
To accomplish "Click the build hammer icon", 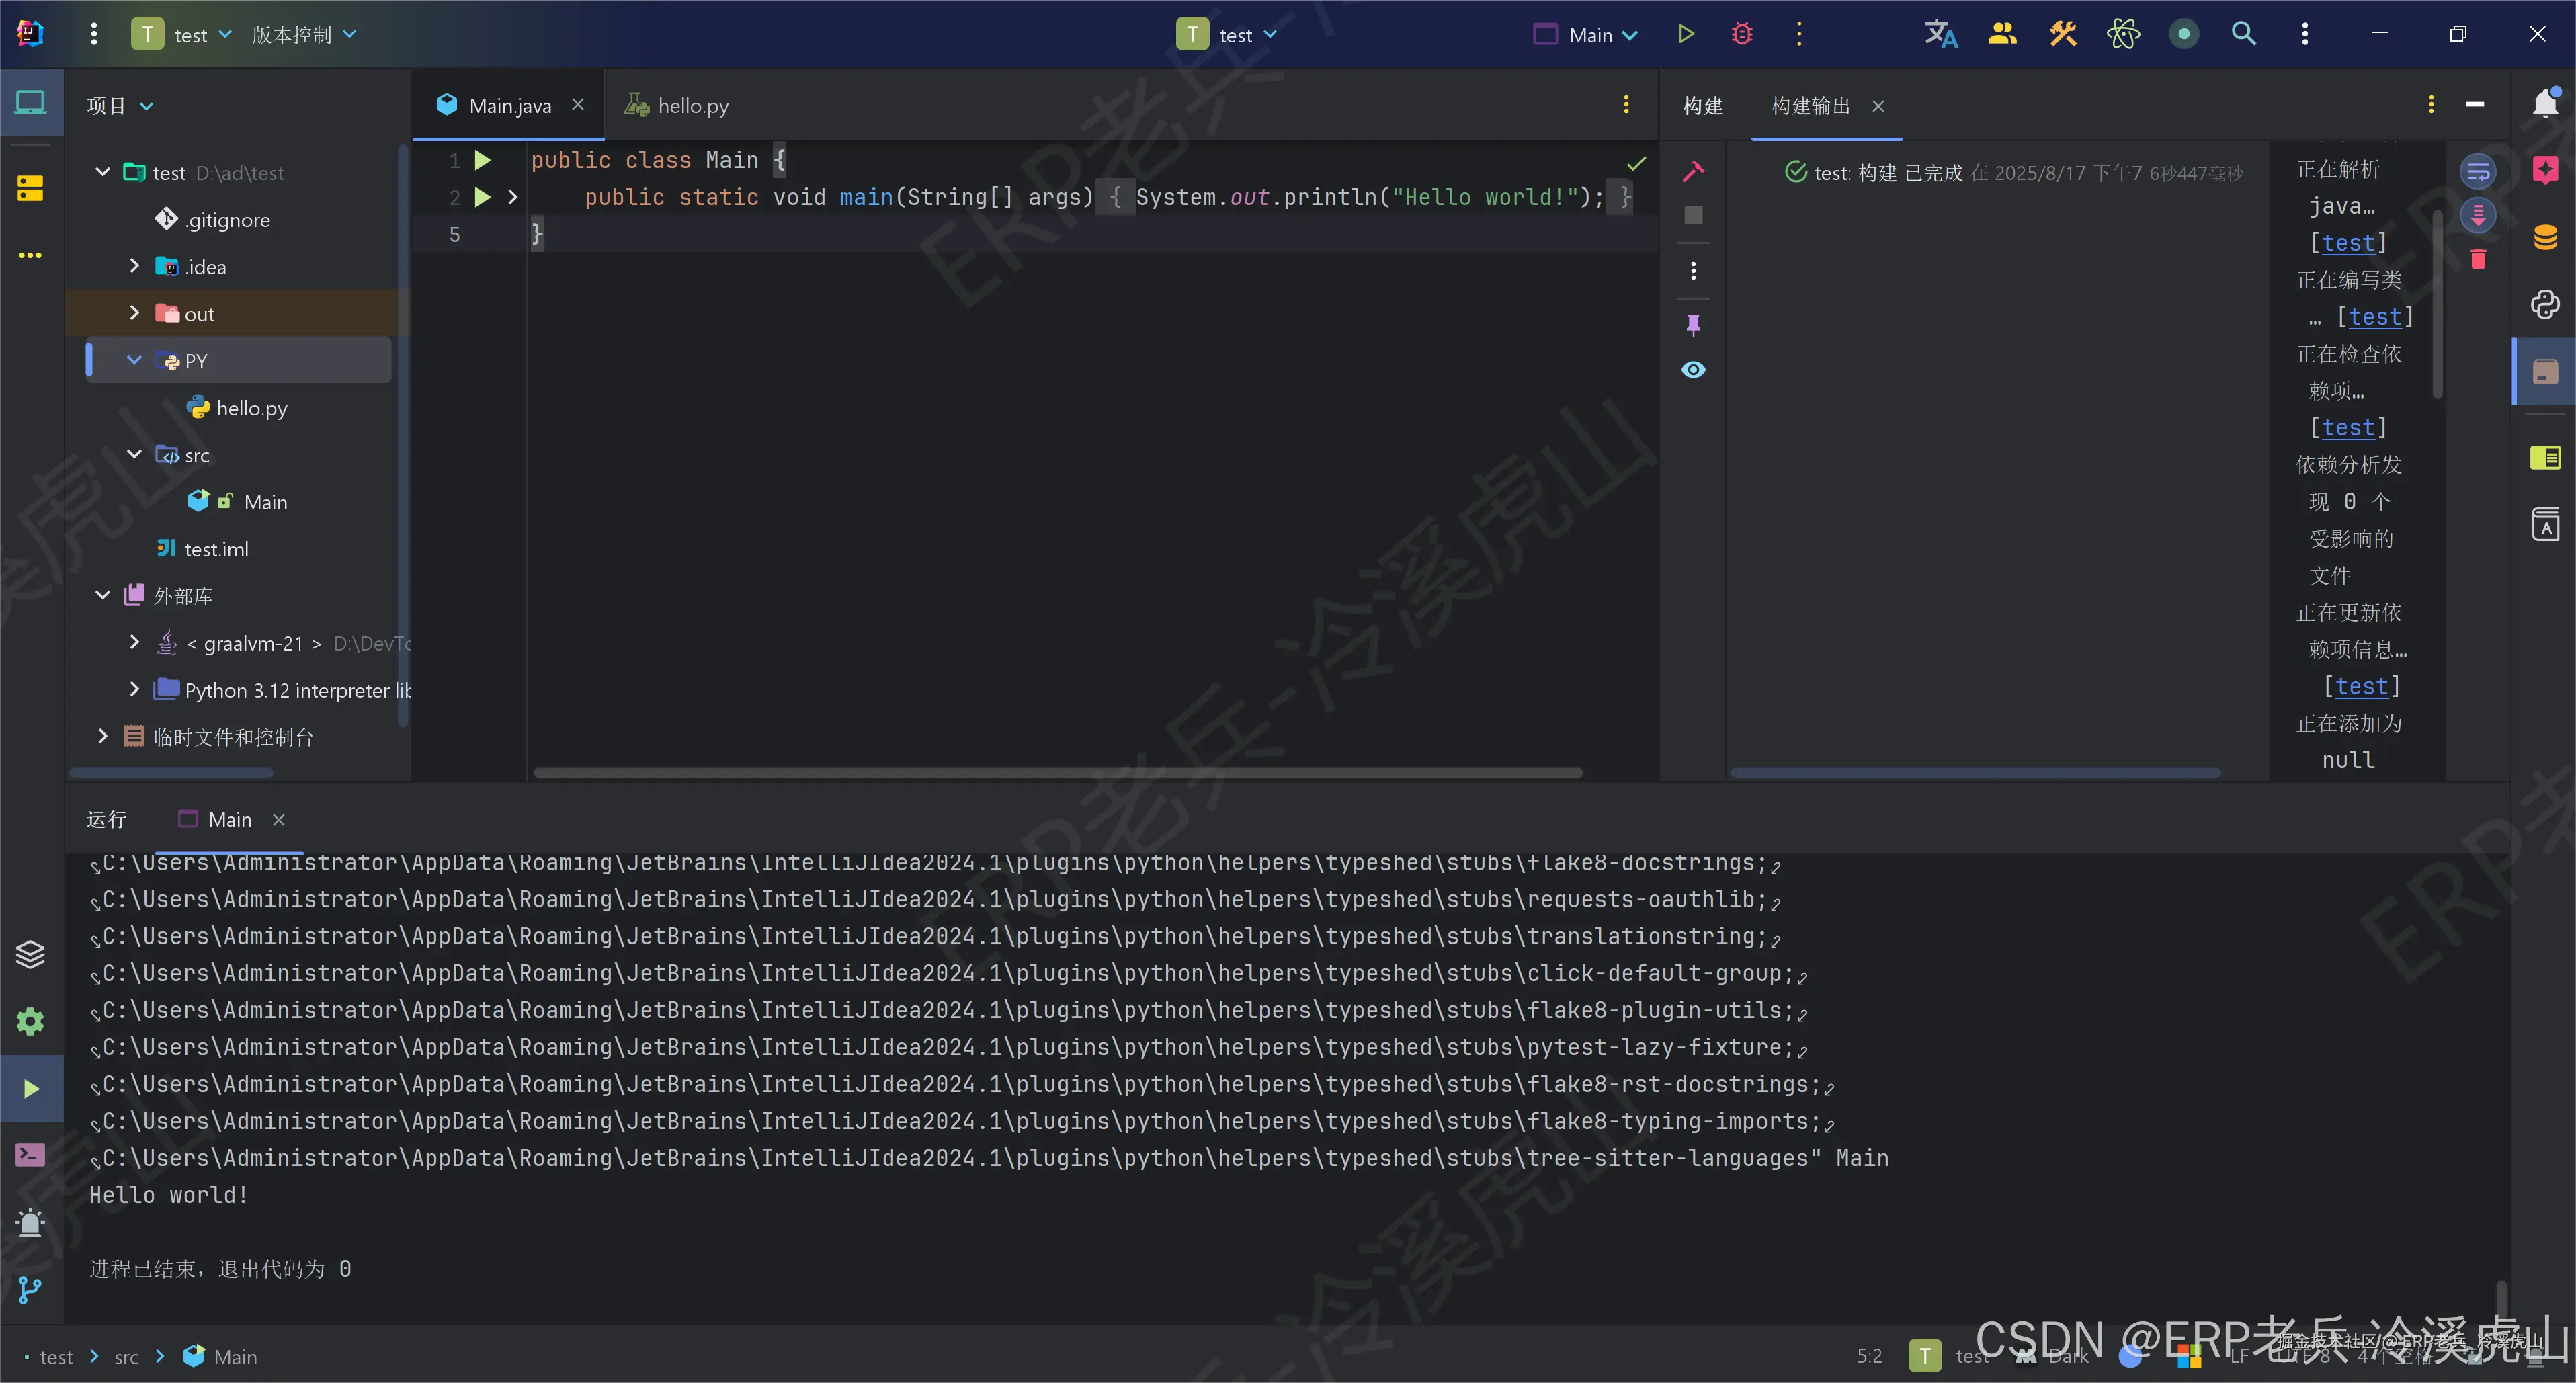I will tap(1693, 172).
